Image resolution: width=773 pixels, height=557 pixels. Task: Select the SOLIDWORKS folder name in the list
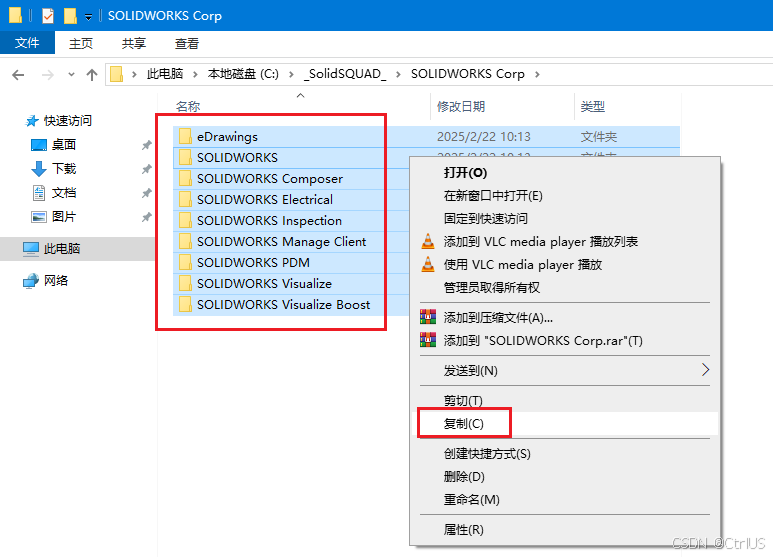237,157
